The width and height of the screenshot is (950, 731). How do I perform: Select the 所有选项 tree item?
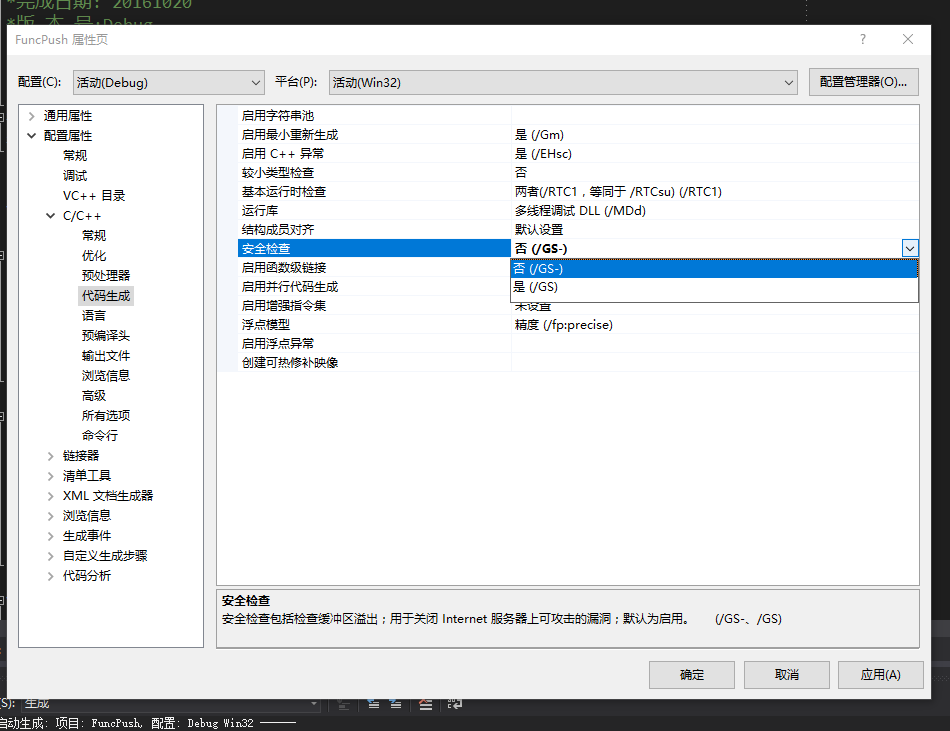tap(106, 415)
